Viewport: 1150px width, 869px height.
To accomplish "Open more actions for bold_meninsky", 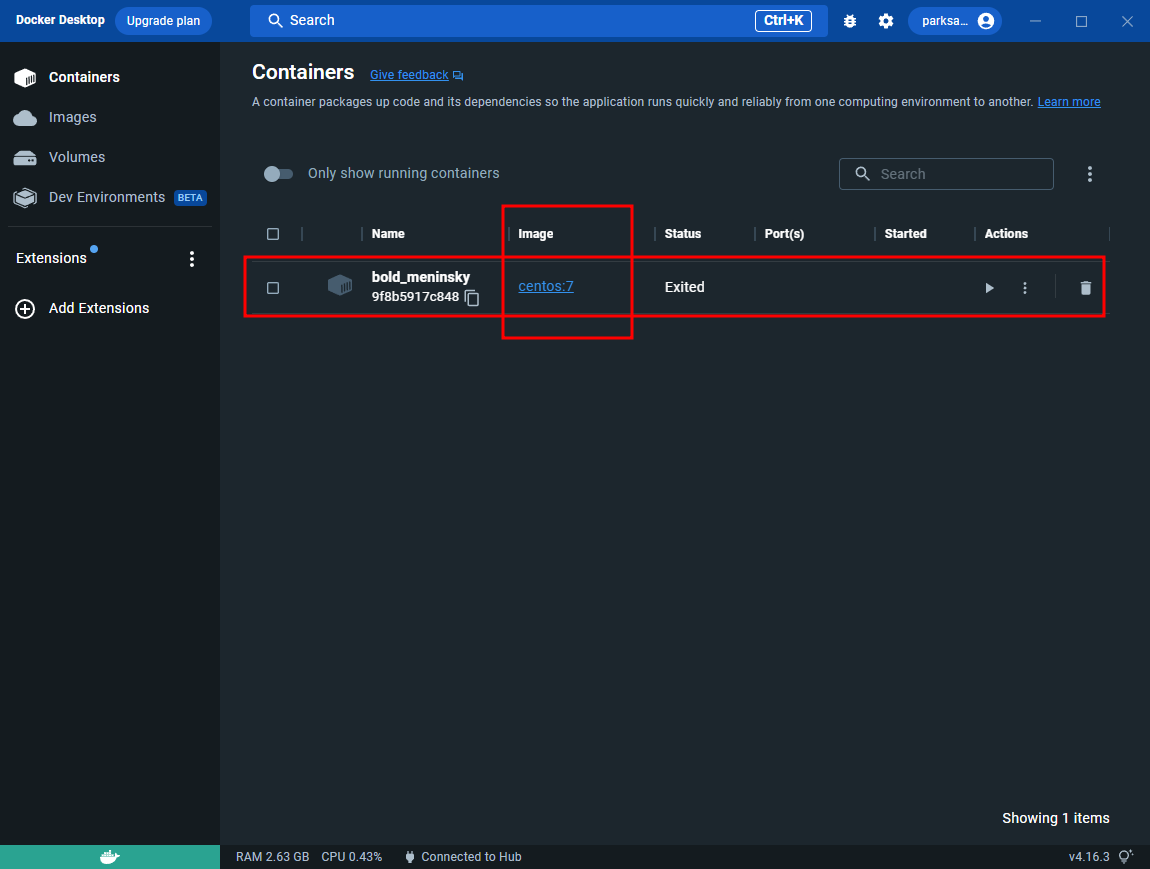I will coord(1025,288).
